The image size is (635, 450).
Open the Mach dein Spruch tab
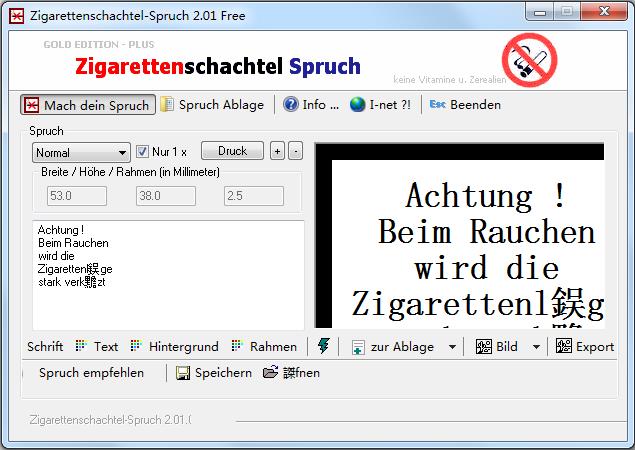[88, 105]
